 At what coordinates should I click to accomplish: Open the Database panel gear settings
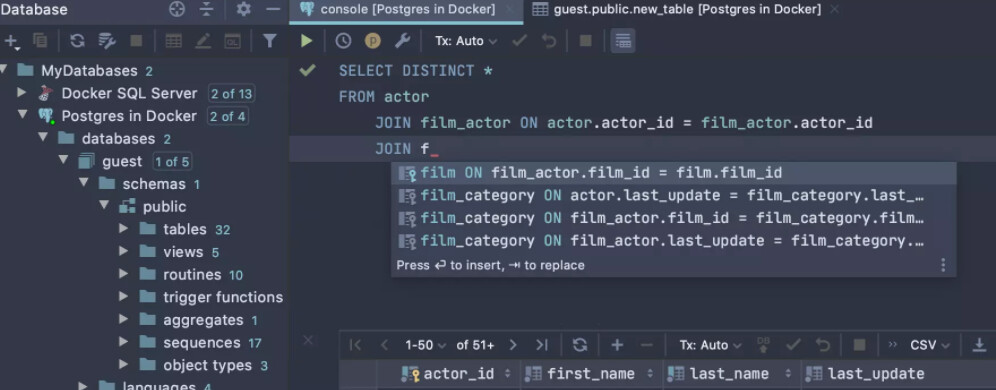[x=243, y=10]
